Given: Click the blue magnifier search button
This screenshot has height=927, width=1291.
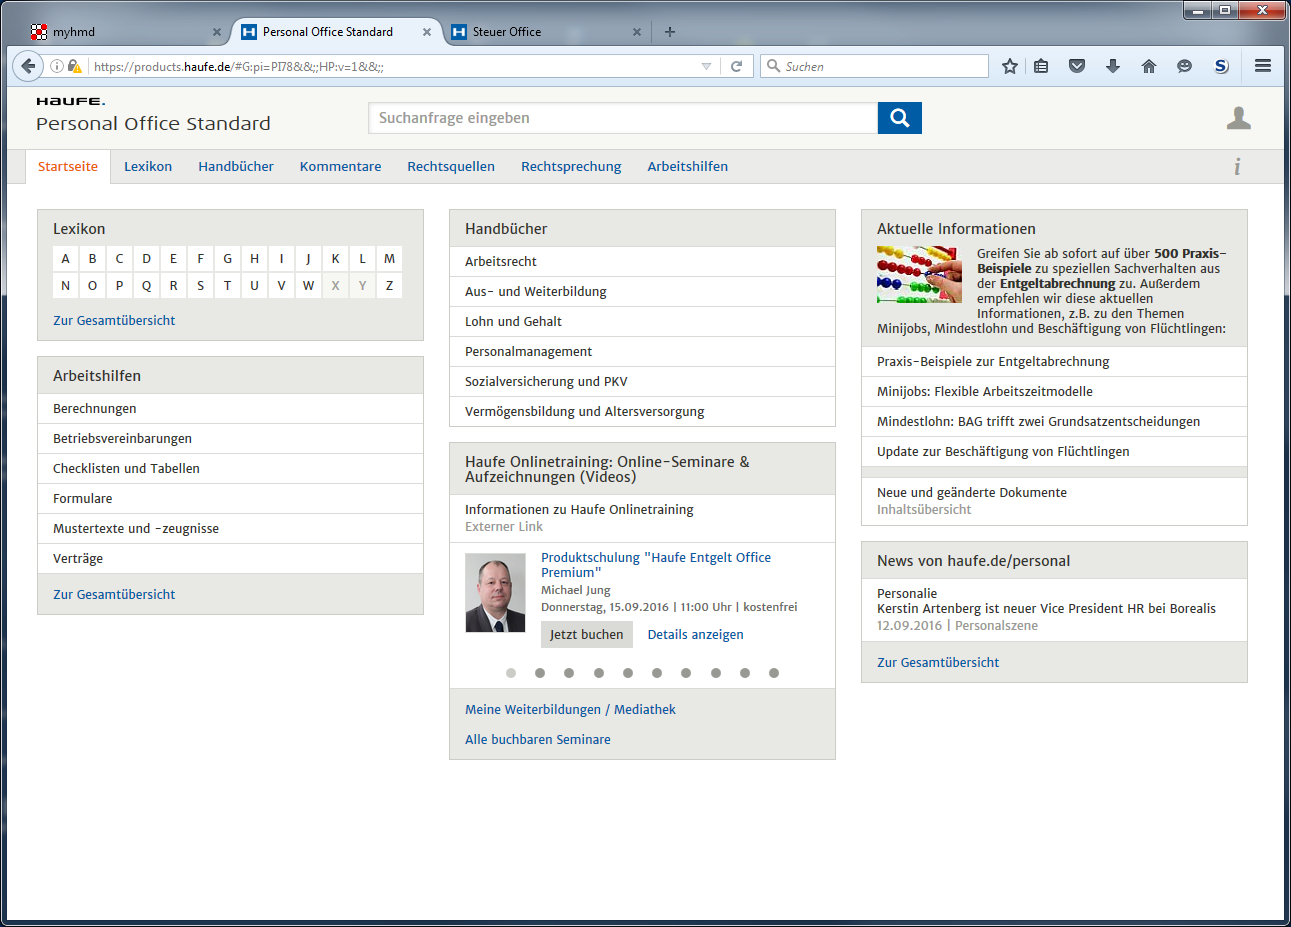Looking at the screenshot, I should 899,118.
